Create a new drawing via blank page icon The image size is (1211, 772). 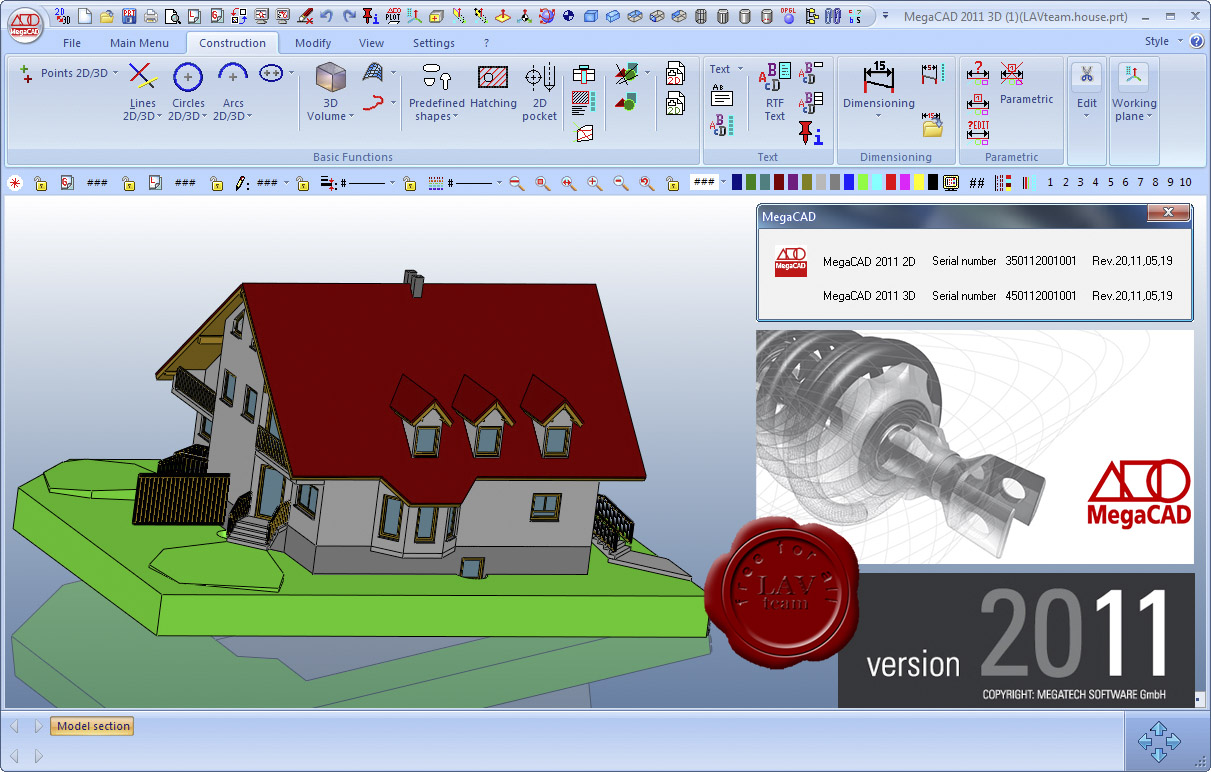[85, 16]
